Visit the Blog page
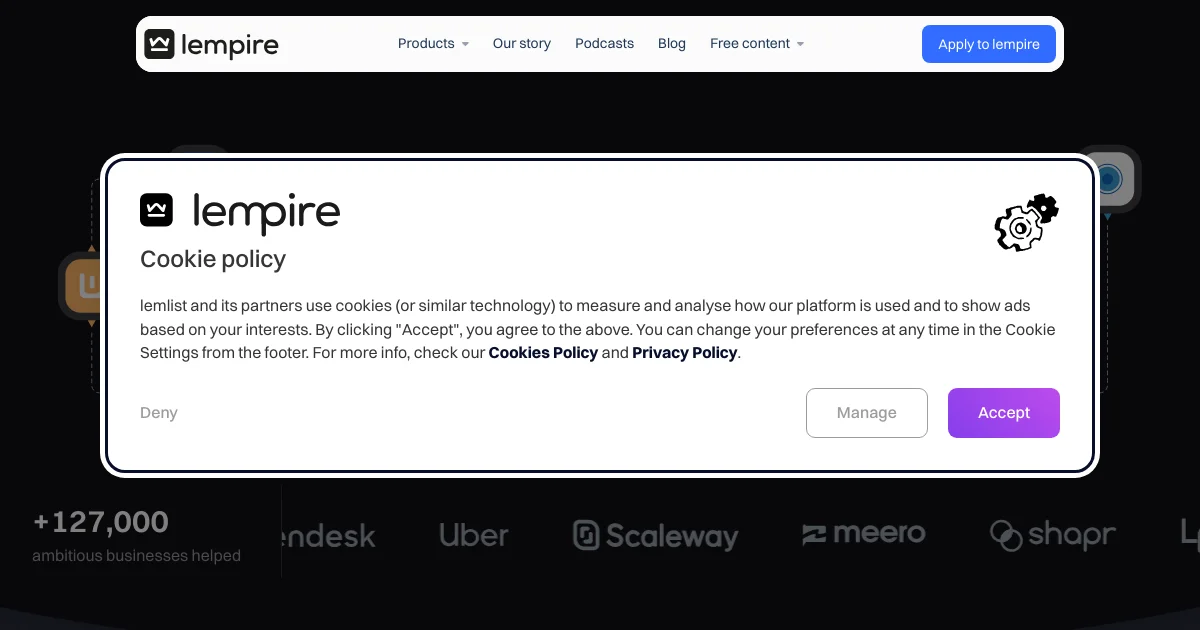 672,44
